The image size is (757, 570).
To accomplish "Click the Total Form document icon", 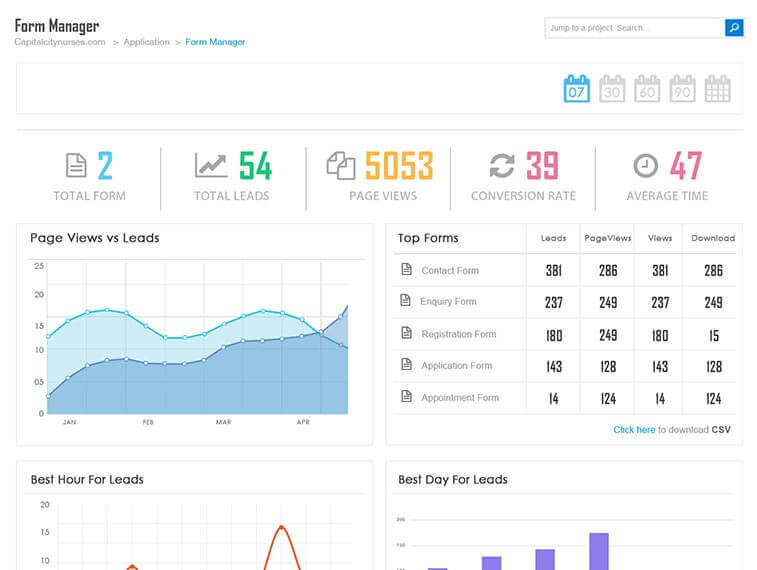I will click(76, 165).
